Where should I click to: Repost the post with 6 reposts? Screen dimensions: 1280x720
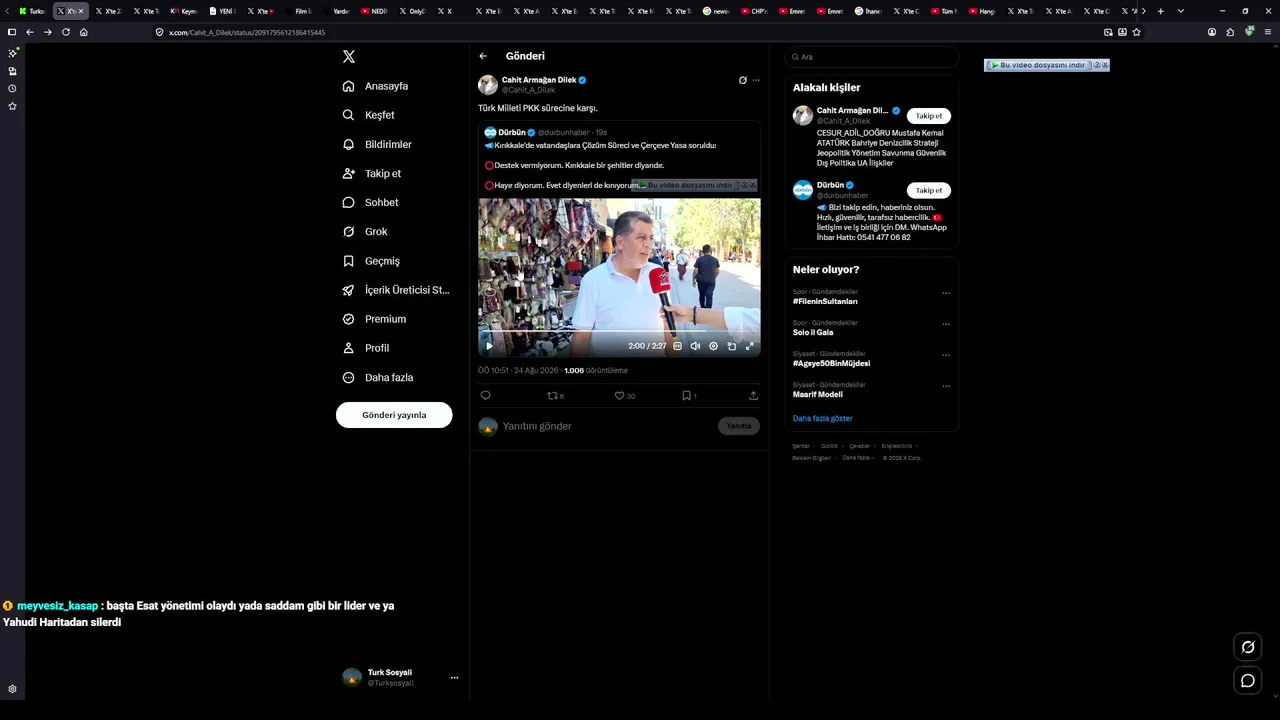click(555, 396)
